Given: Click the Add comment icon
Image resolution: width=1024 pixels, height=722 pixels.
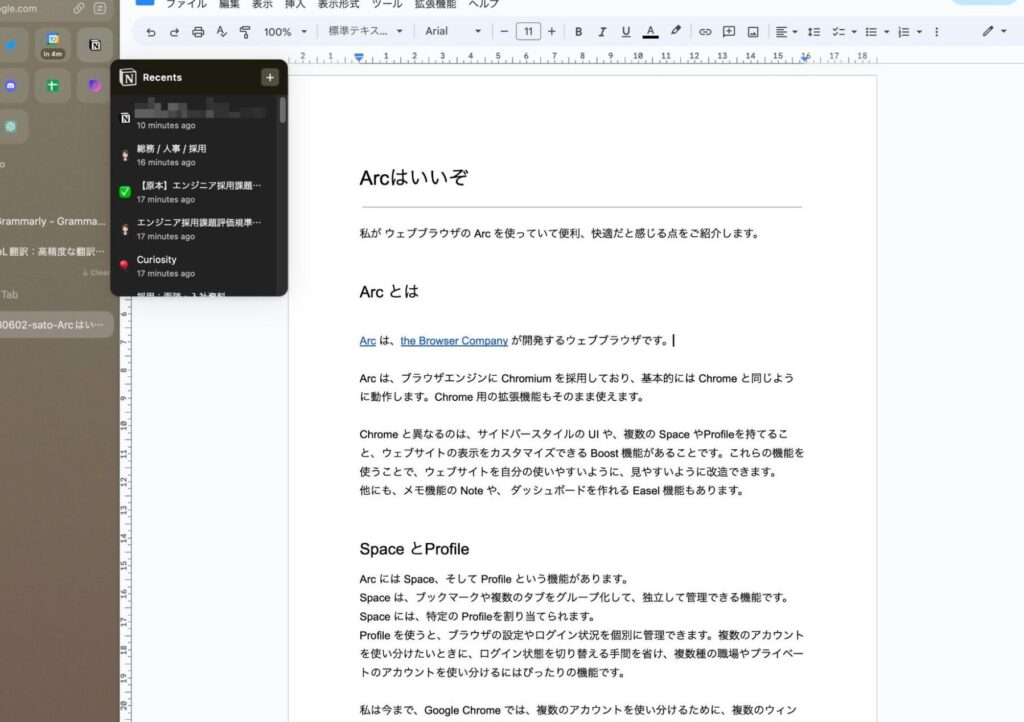Looking at the screenshot, I should [729, 32].
